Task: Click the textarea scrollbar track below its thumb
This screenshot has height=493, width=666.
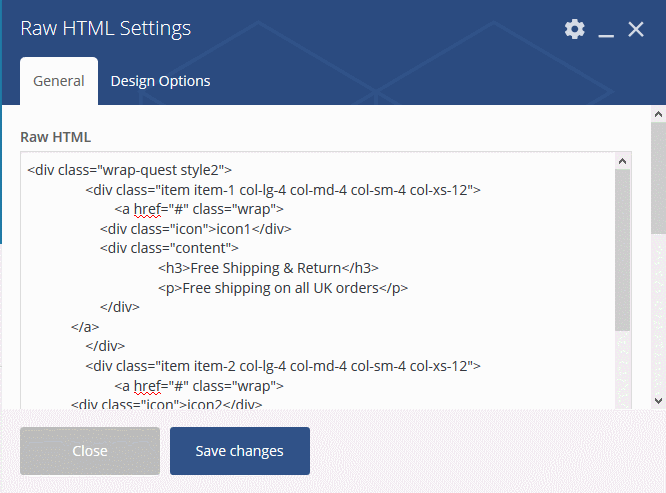Action: coord(622,369)
